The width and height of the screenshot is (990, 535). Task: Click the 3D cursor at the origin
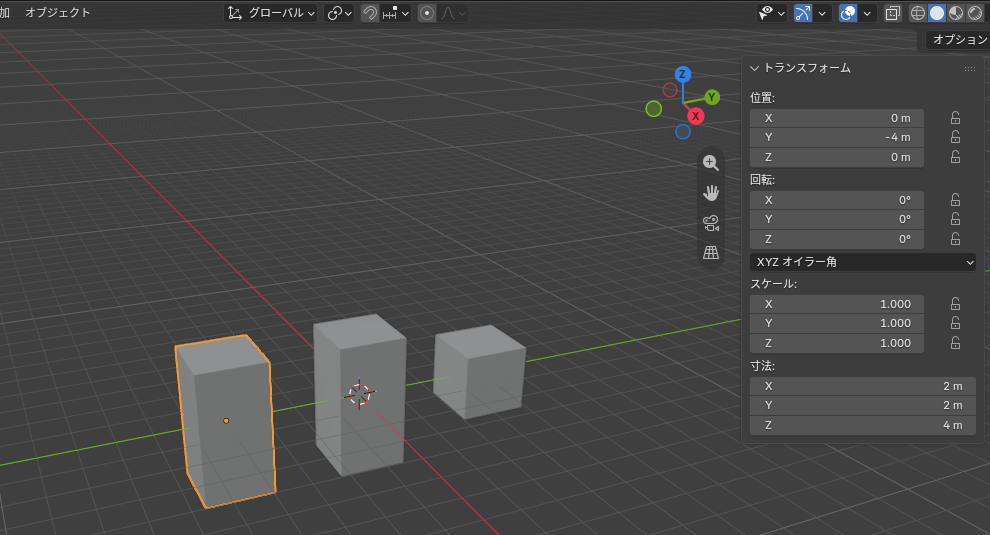[360, 394]
